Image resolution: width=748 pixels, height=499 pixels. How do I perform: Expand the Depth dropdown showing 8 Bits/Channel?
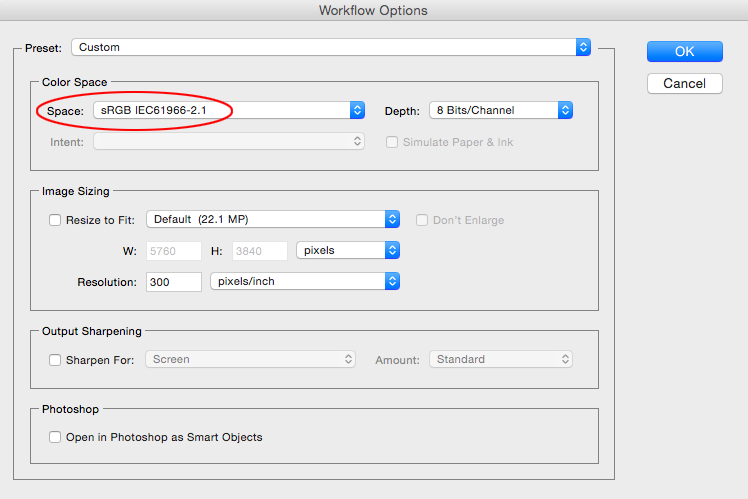click(x=500, y=110)
